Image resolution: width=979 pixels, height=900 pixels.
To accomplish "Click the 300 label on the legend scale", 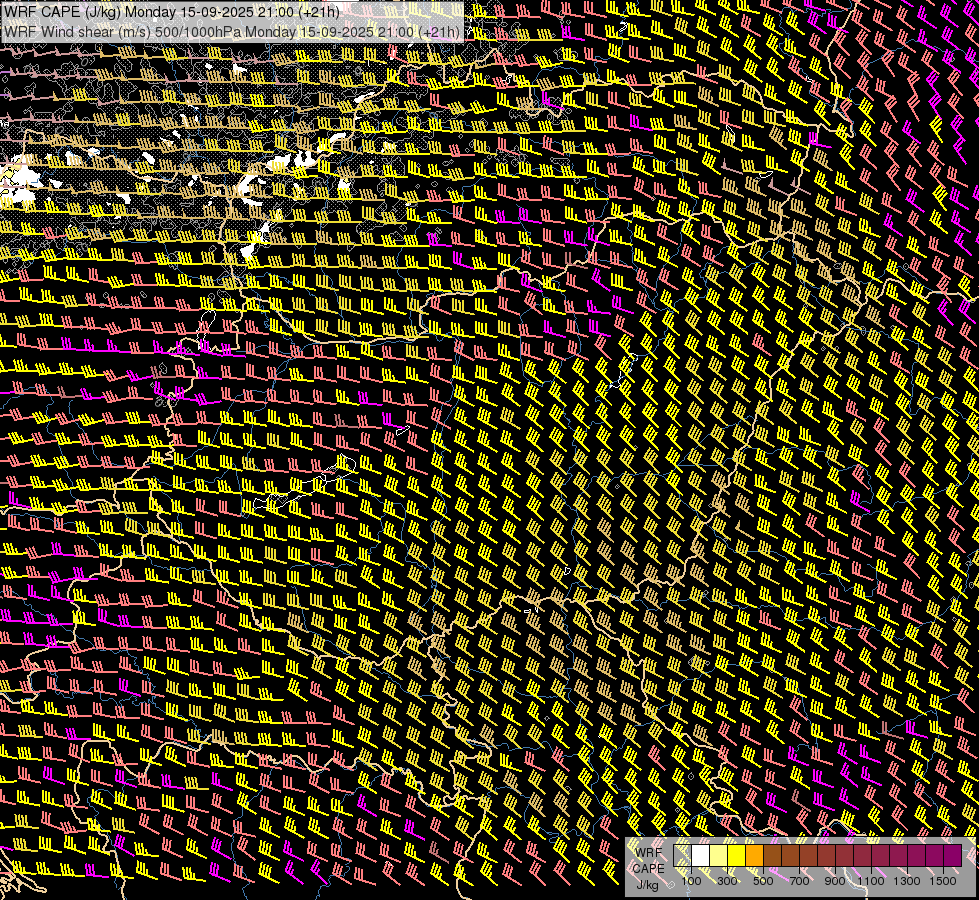I will tap(727, 881).
